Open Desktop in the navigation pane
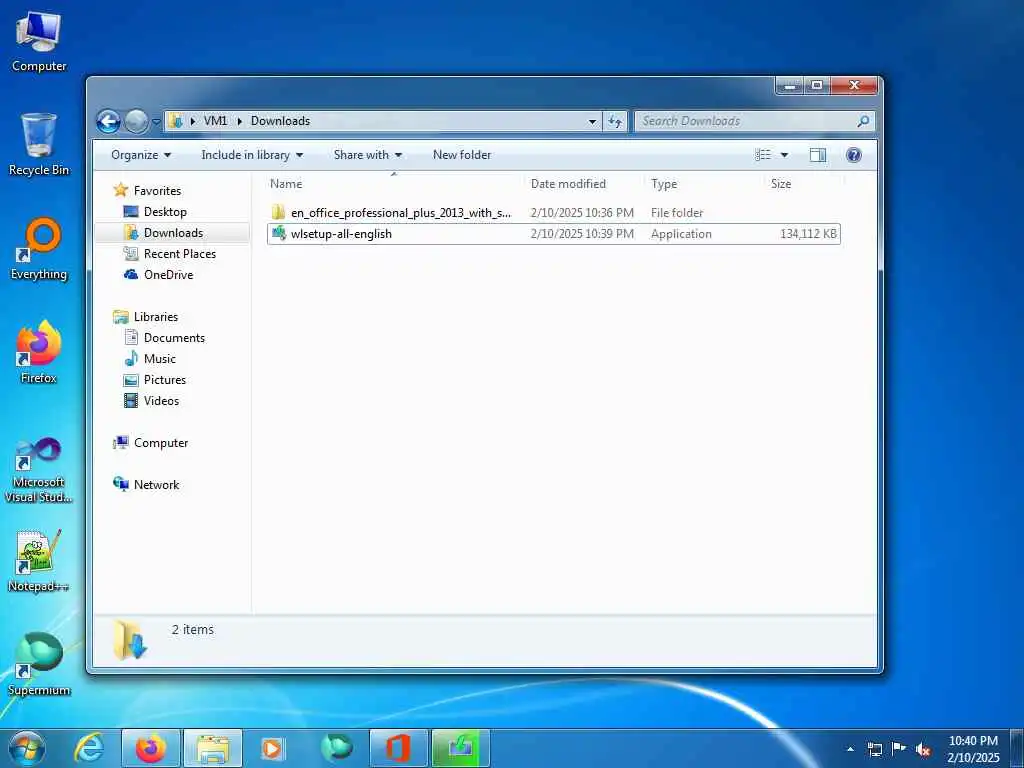The height and width of the screenshot is (768, 1024). coord(165,212)
